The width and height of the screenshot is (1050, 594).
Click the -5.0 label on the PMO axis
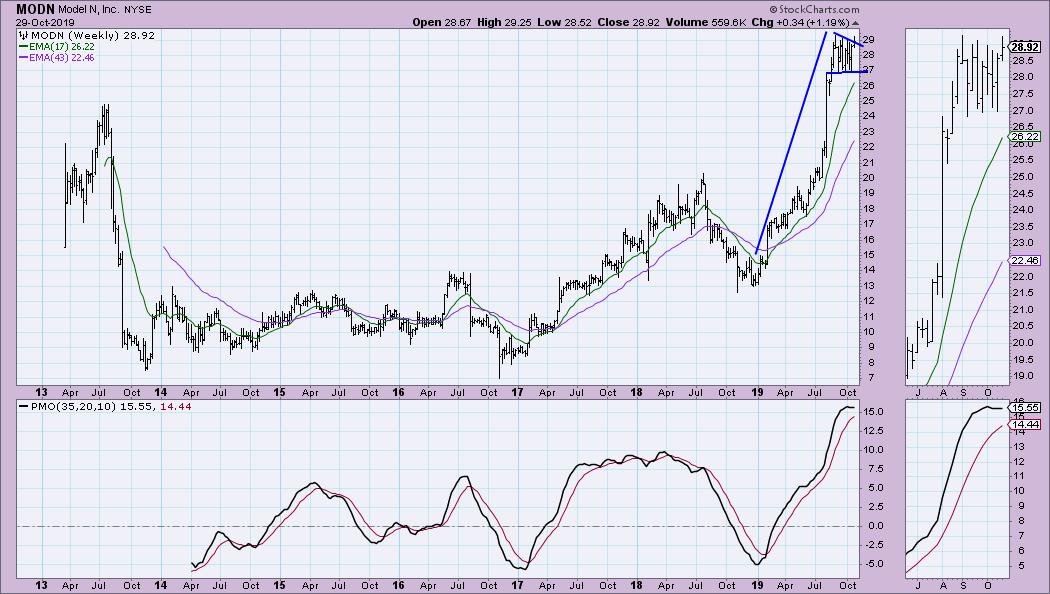click(876, 564)
